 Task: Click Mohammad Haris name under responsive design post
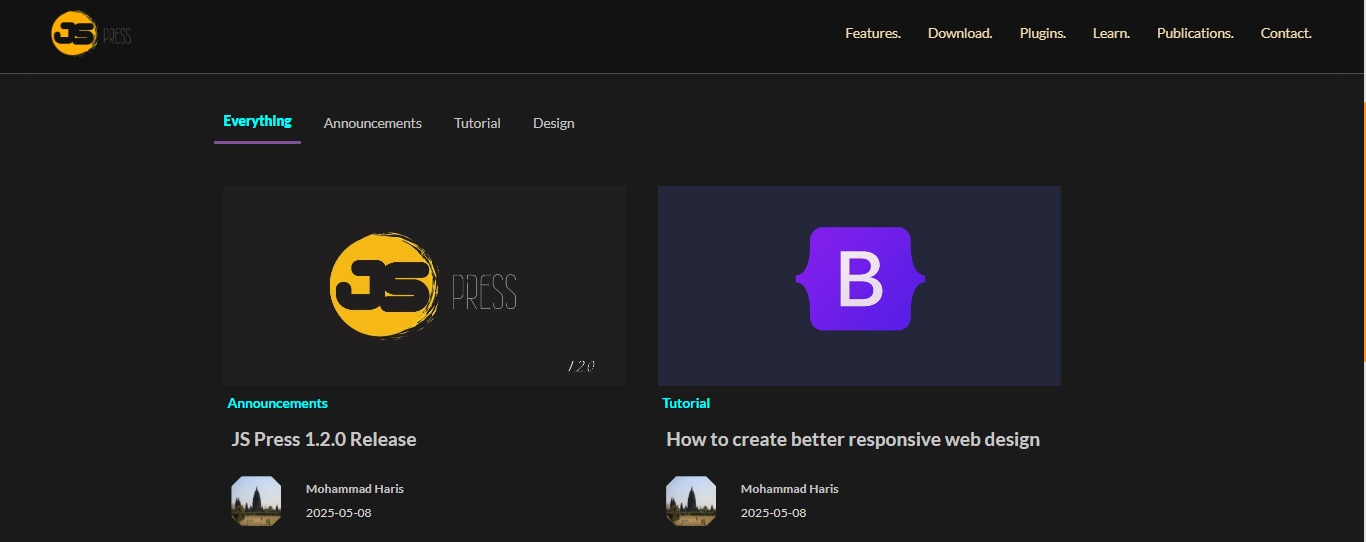point(789,489)
